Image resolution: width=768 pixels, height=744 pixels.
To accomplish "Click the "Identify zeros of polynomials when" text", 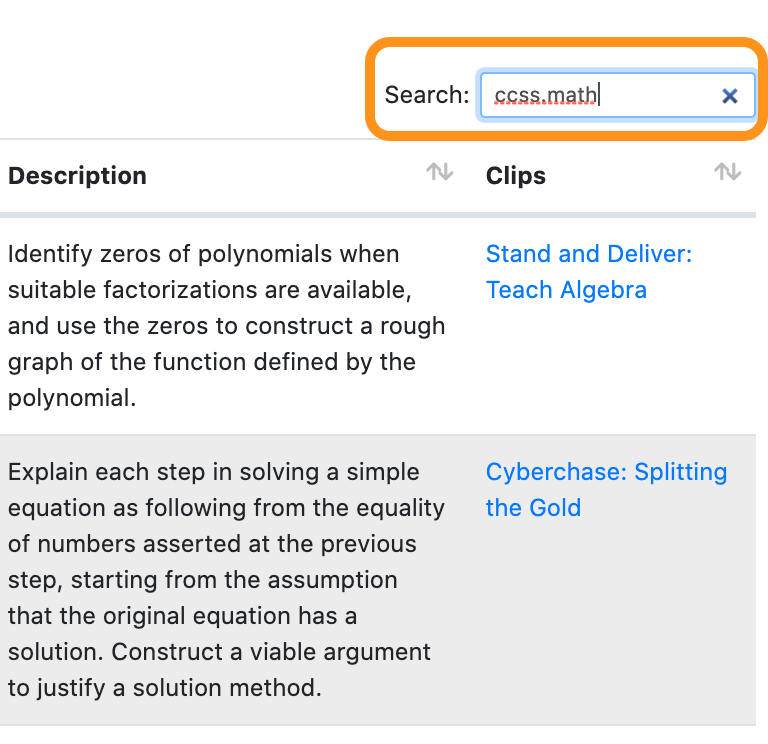I will (203, 254).
